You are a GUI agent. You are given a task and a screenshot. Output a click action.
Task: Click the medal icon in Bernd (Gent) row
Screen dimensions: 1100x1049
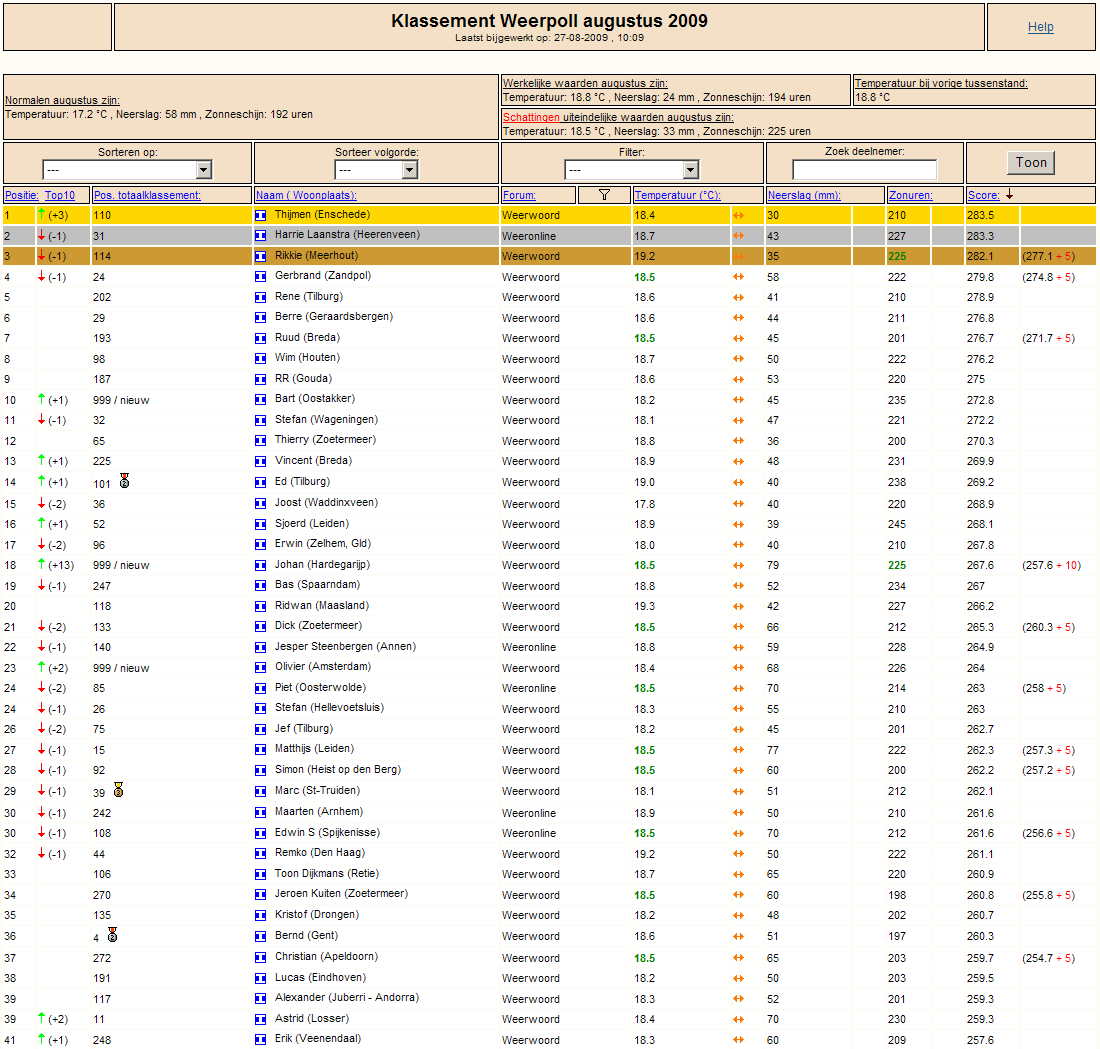pyautogui.click(x=112, y=935)
